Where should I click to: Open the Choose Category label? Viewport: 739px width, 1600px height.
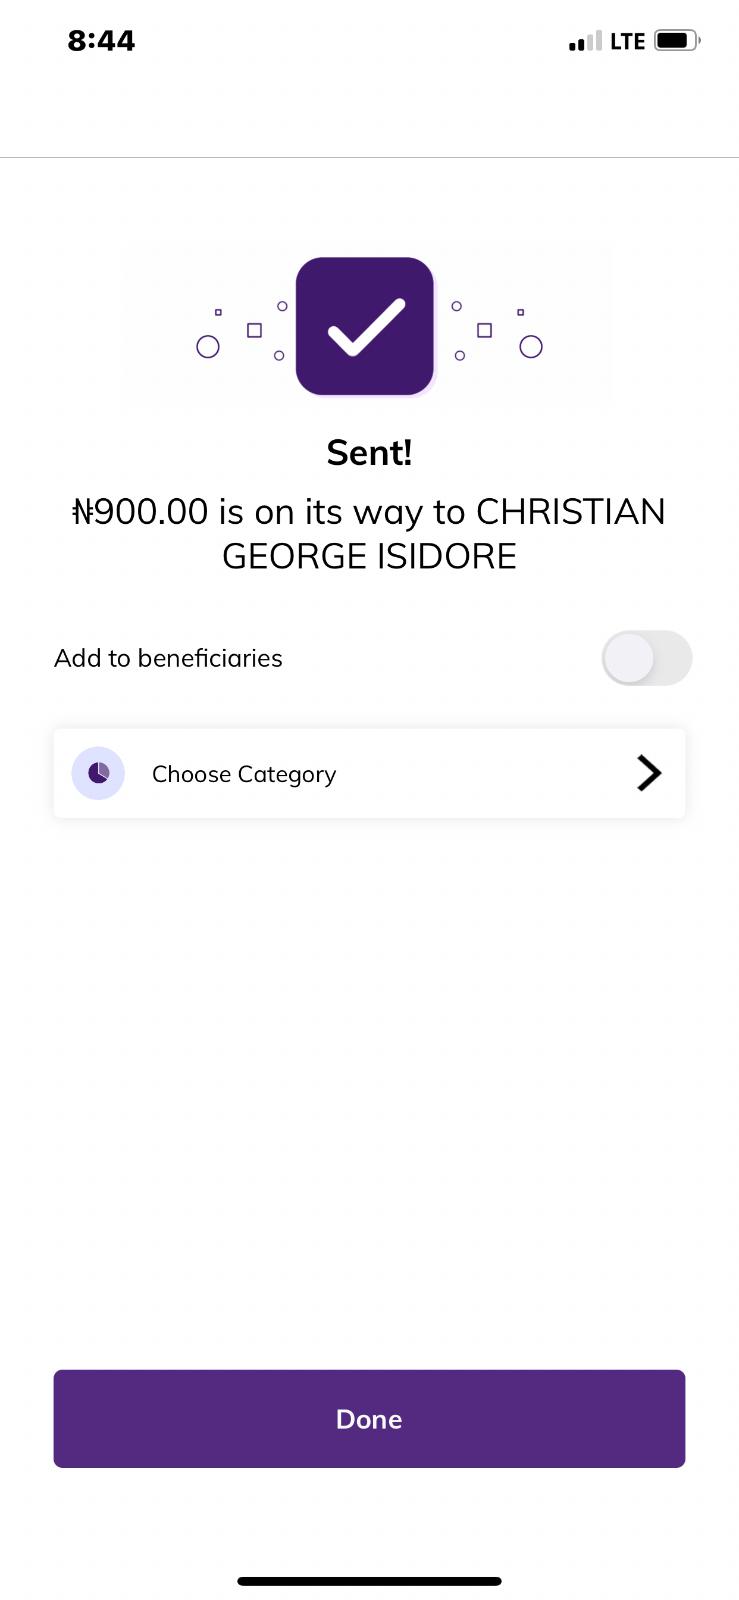[244, 774]
